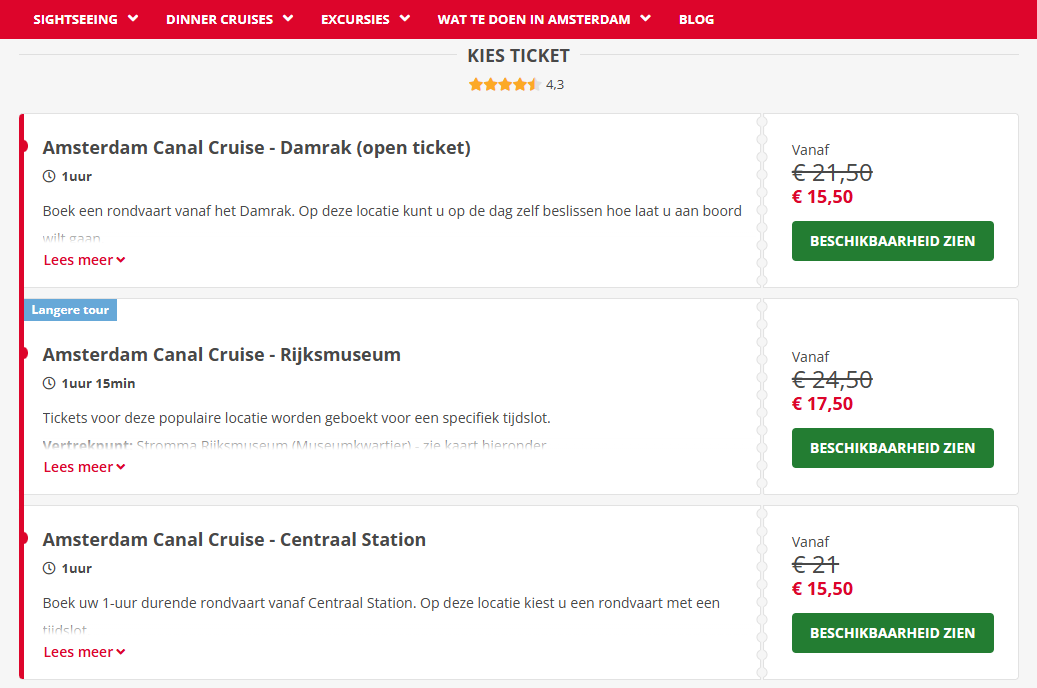The image size is (1037, 688).
Task: Expand Lees meer for Centraal Station cruise
Action: [85, 652]
